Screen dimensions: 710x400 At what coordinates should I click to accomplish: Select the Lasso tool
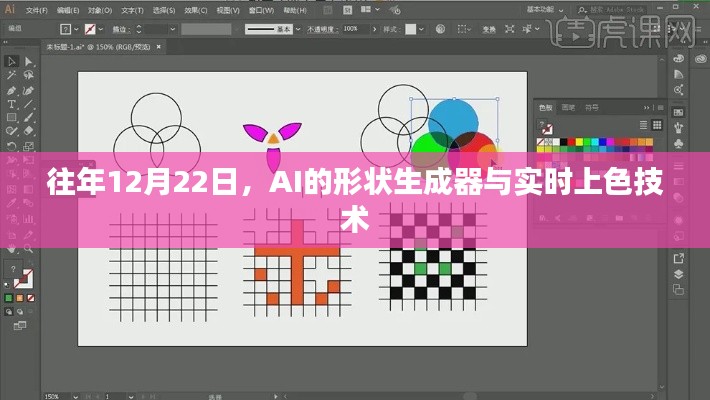tap(28, 75)
